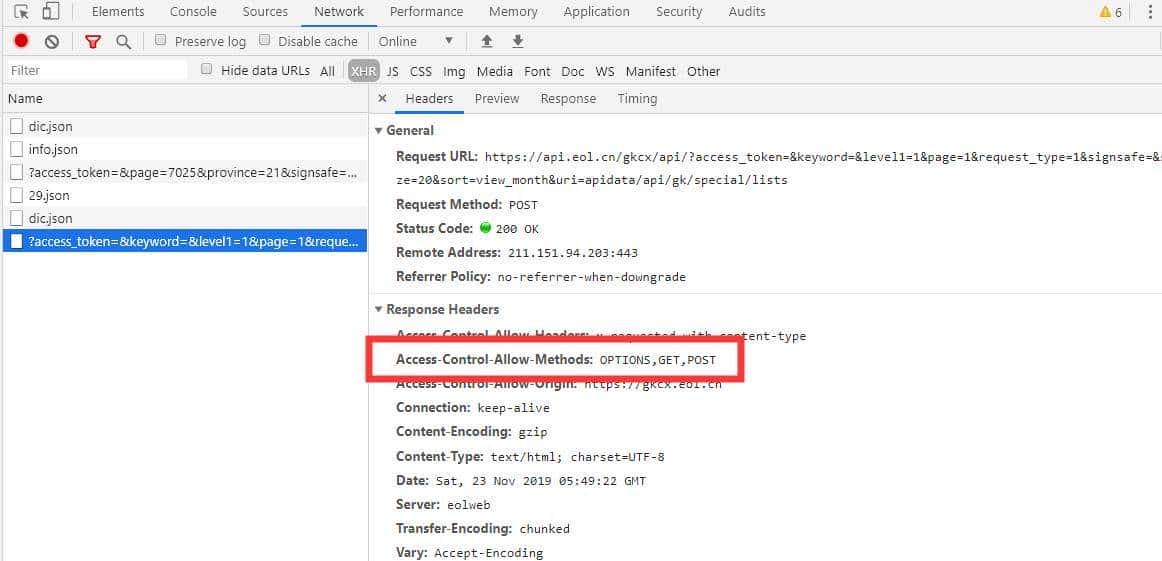Click the Server eolweb header
Image resolution: width=1162 pixels, height=561 pixels.
443,505
